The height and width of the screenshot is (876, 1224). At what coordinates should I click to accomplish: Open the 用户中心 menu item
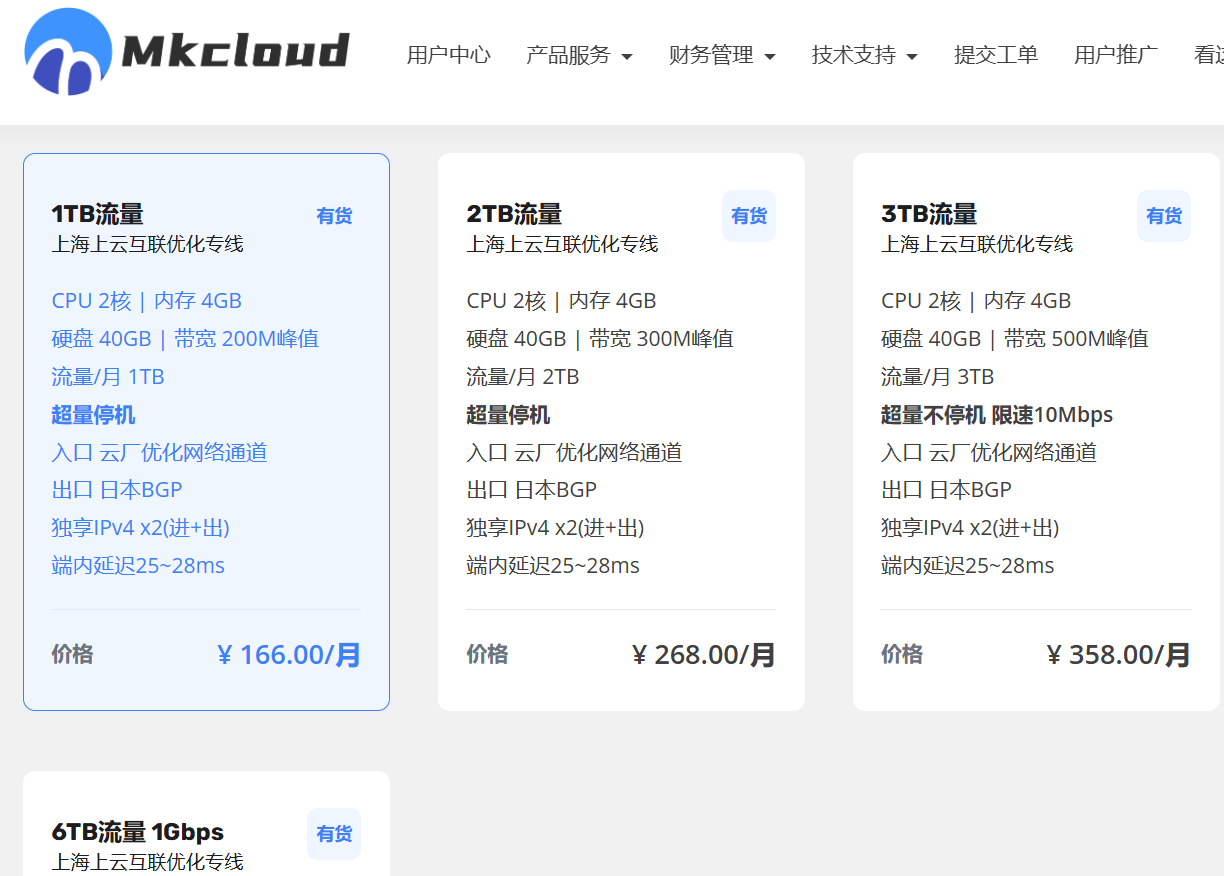pyautogui.click(x=449, y=56)
